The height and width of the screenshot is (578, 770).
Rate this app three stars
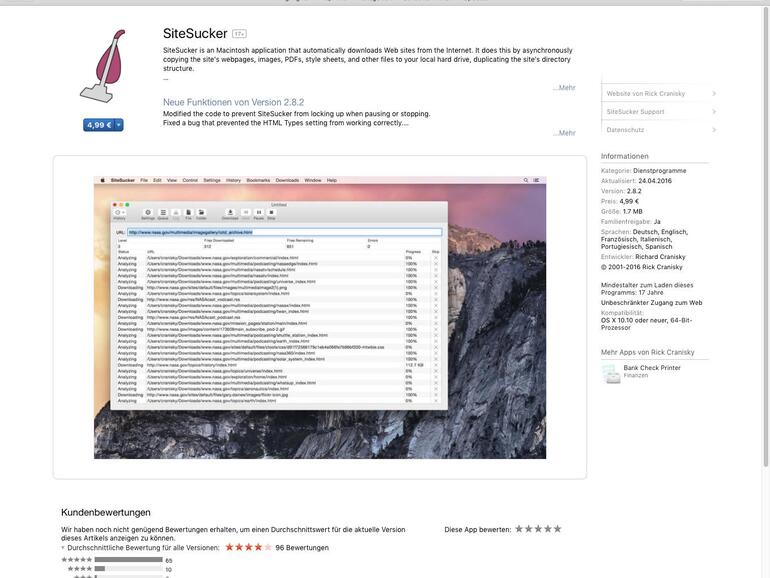point(538,529)
